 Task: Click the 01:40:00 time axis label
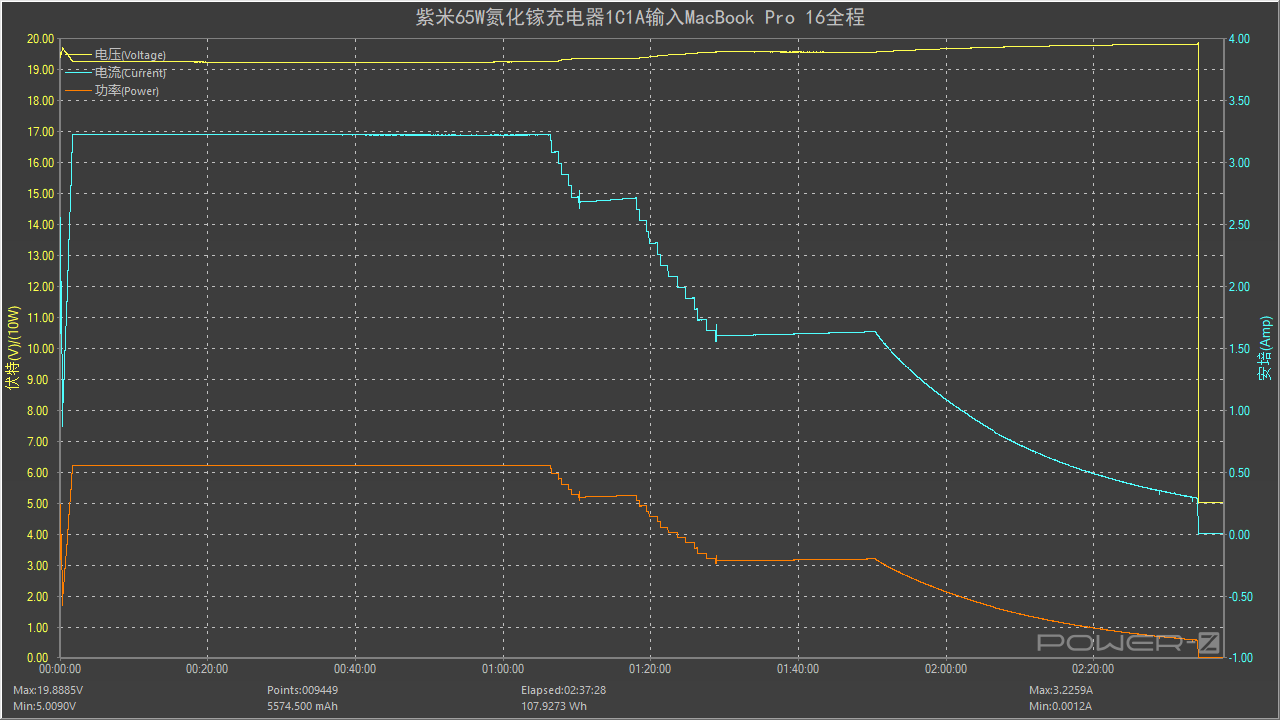pyautogui.click(x=798, y=669)
